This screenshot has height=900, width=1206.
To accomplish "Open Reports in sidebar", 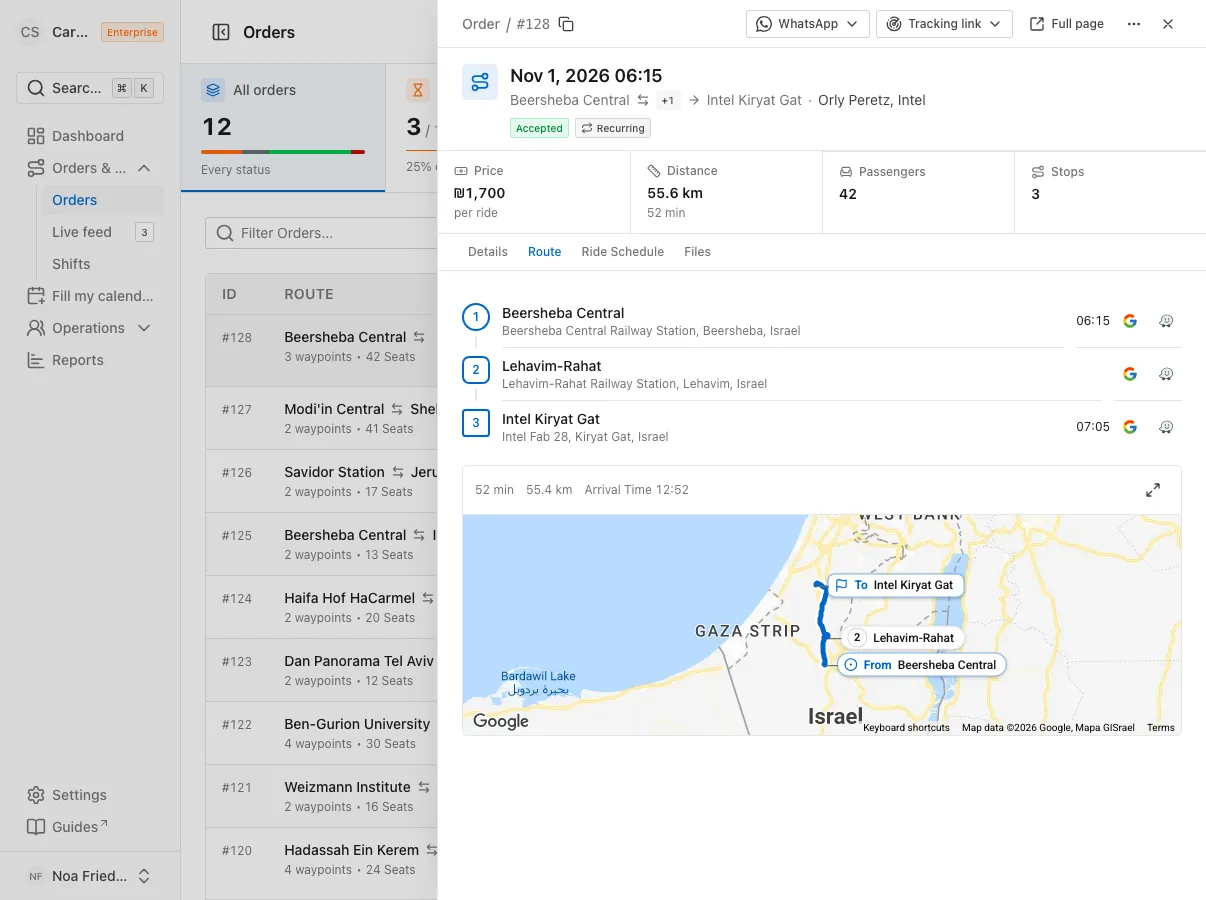I will click(x=90, y=360).
